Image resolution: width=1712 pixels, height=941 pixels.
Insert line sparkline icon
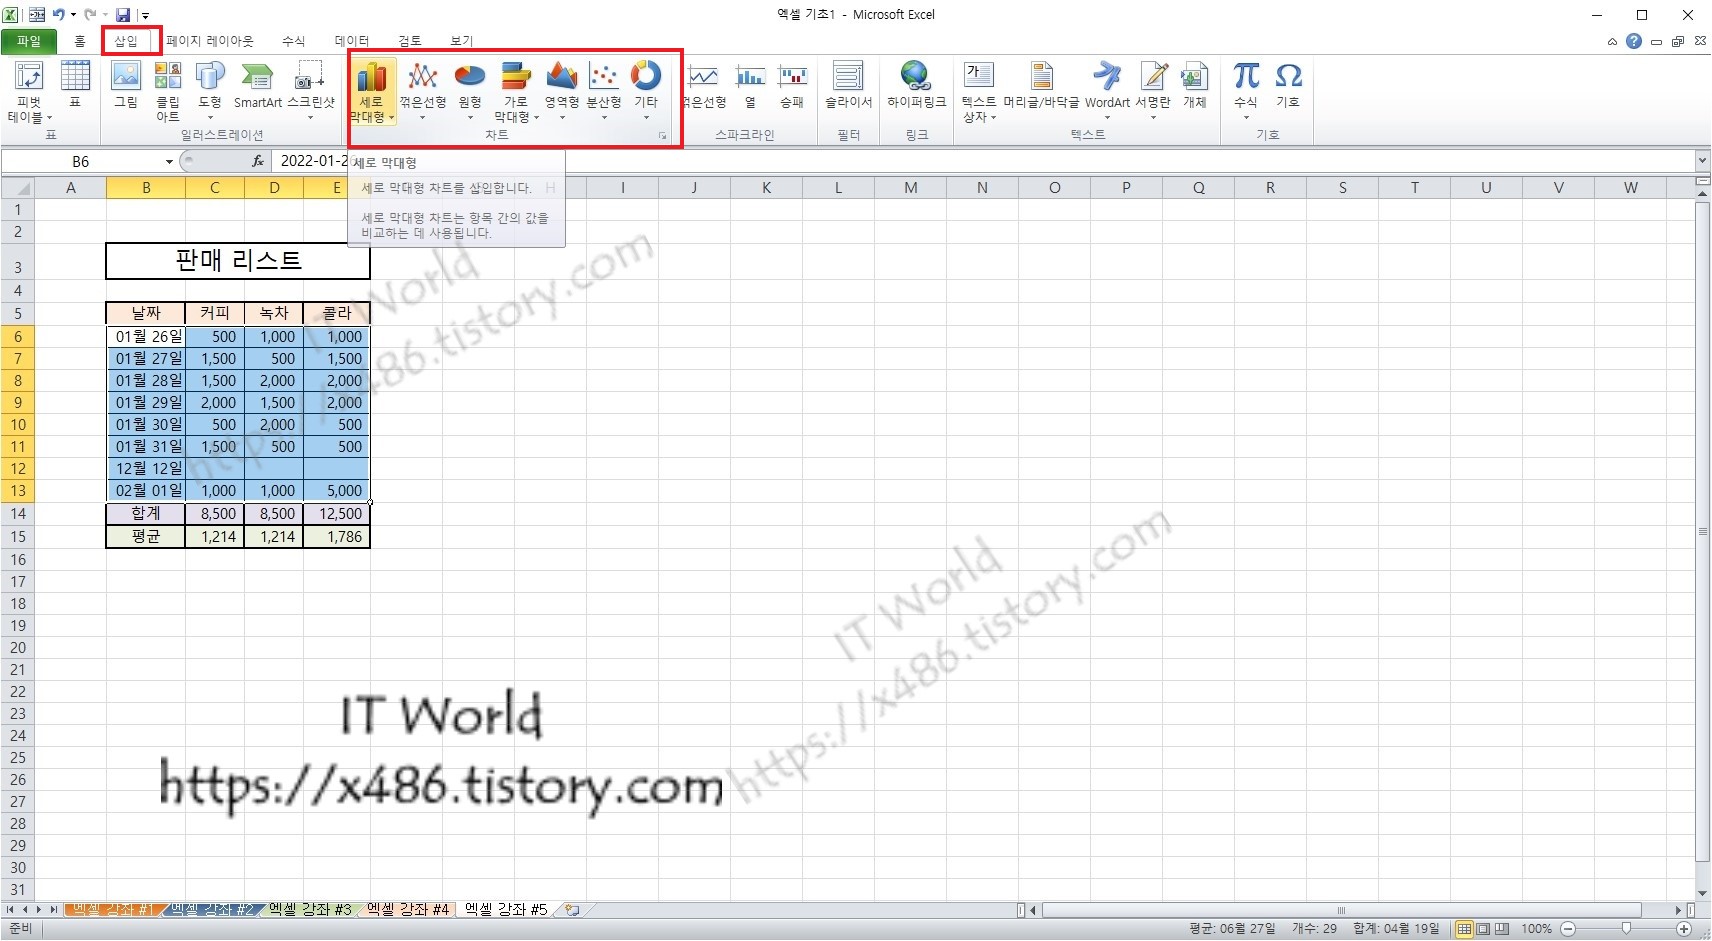pyautogui.click(x=704, y=84)
